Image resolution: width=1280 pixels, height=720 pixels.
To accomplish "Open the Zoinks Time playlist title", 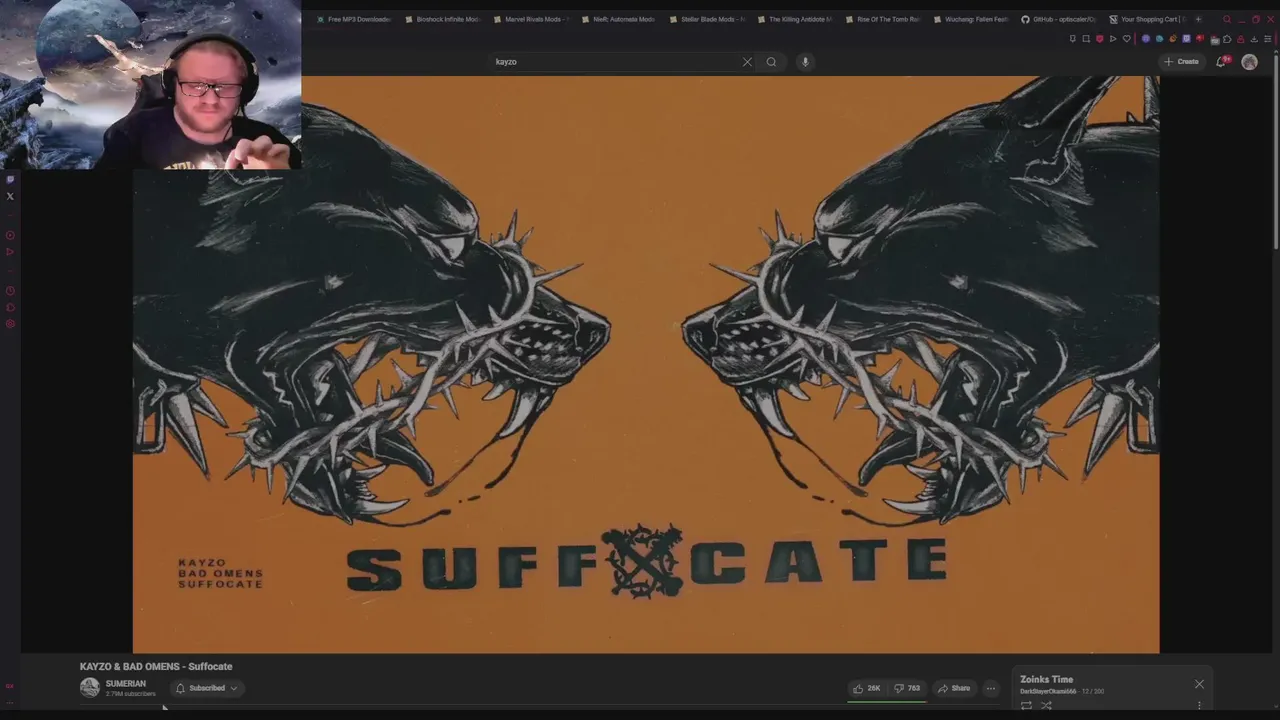I will [1046, 679].
